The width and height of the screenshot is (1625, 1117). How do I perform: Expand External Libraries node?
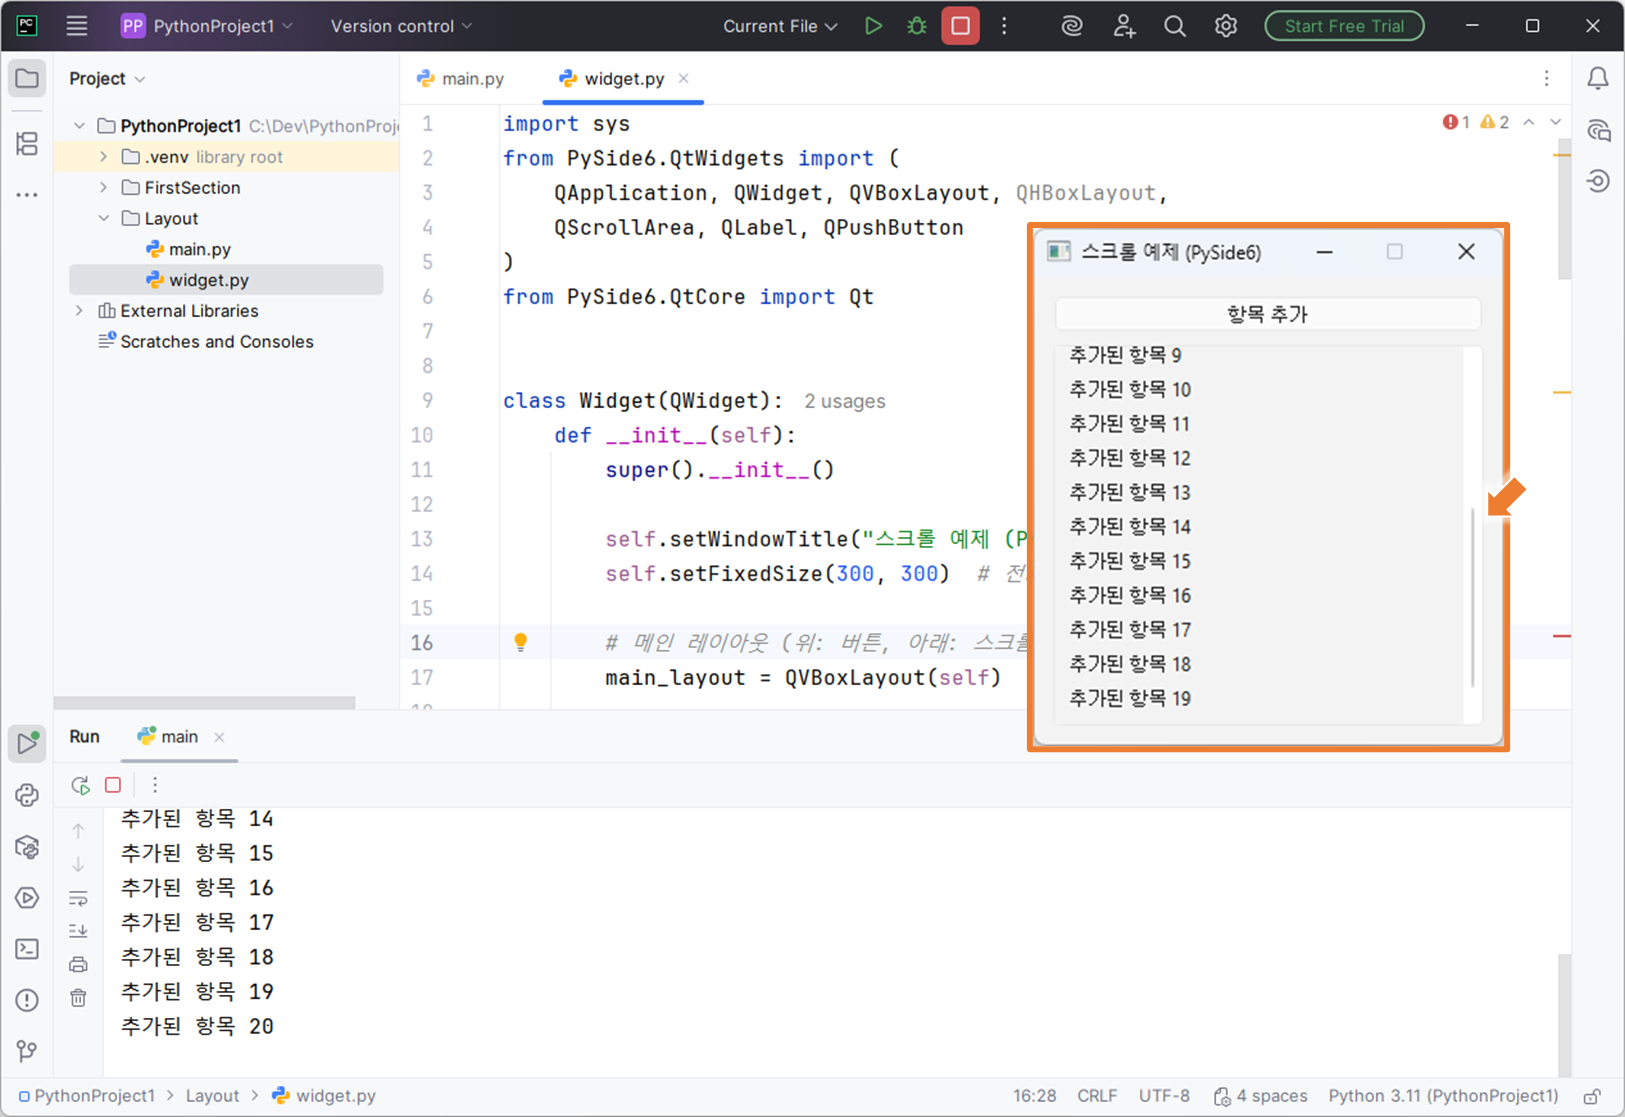[80, 311]
